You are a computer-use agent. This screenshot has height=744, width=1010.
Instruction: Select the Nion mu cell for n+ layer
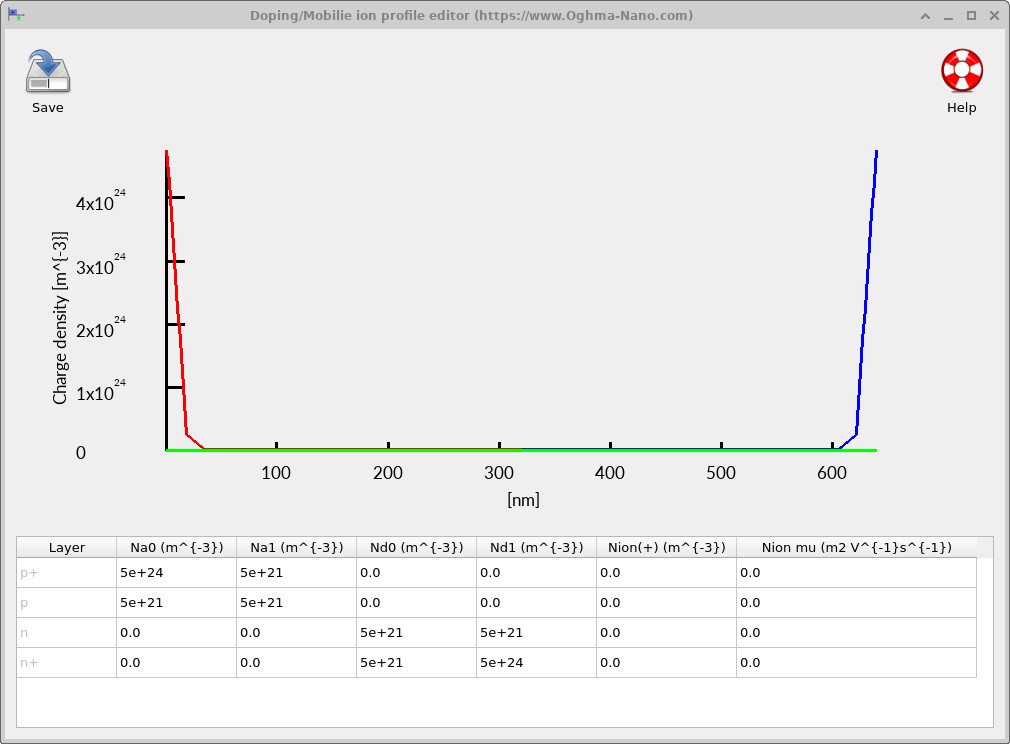tap(857, 662)
